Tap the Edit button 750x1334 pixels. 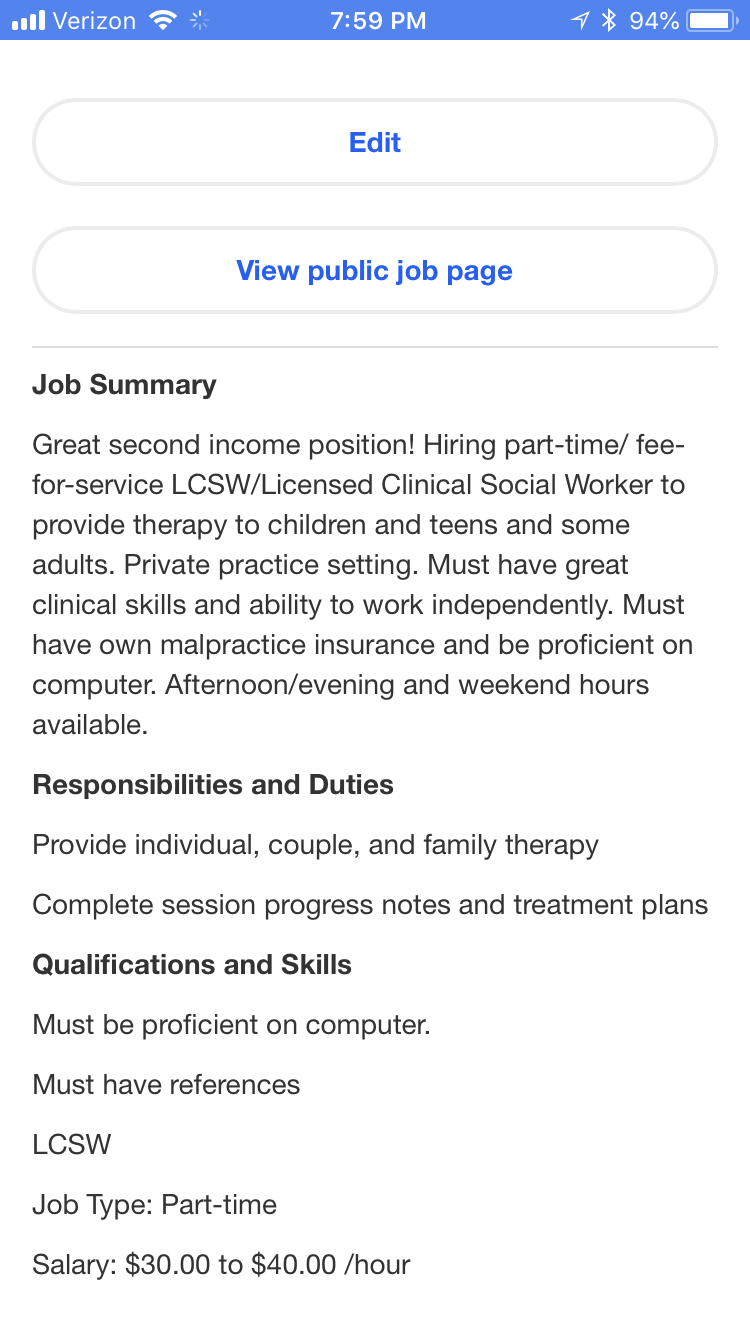click(x=375, y=142)
